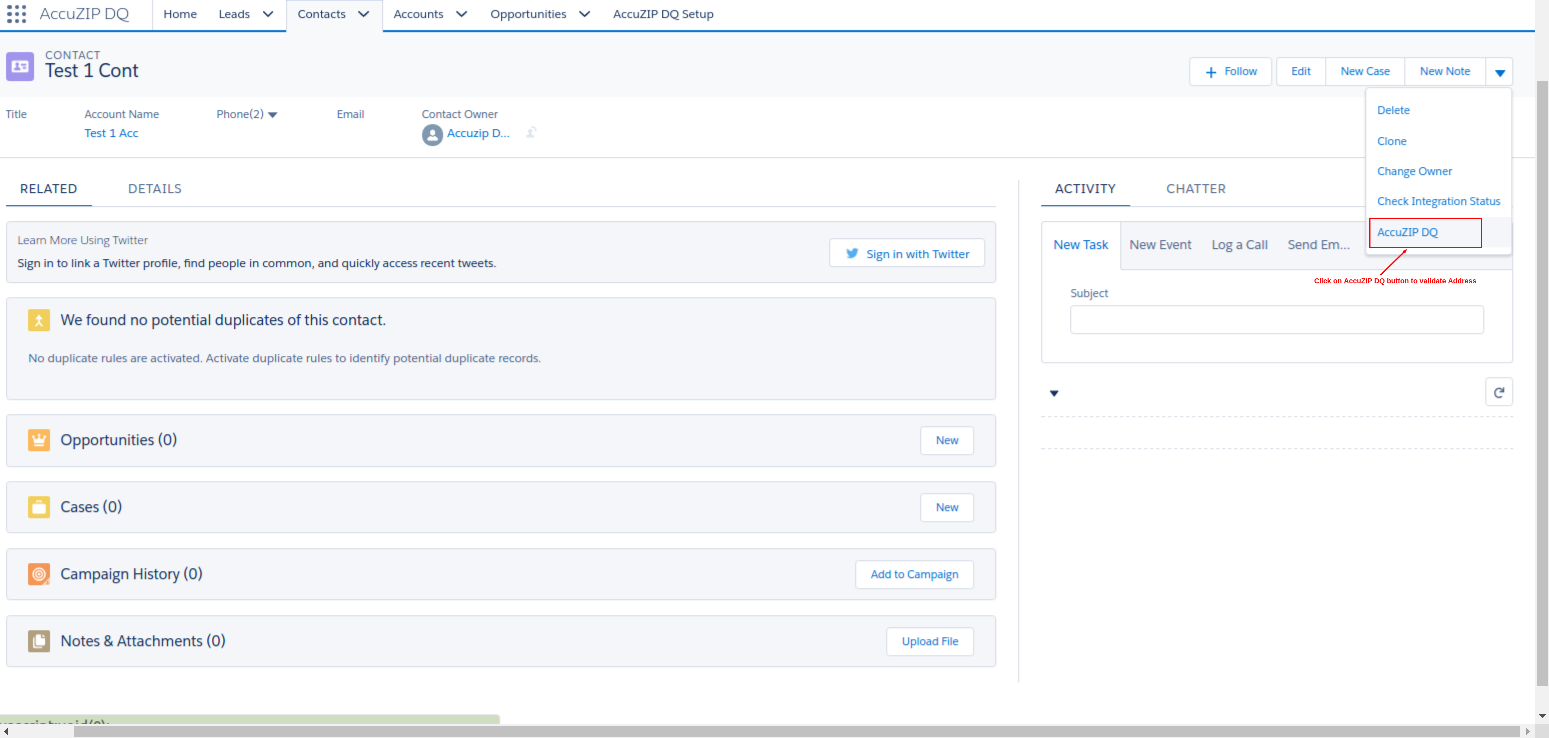This screenshot has width=1549, height=738.
Task: Click the Contact Owner avatar icon
Action: tap(432, 134)
